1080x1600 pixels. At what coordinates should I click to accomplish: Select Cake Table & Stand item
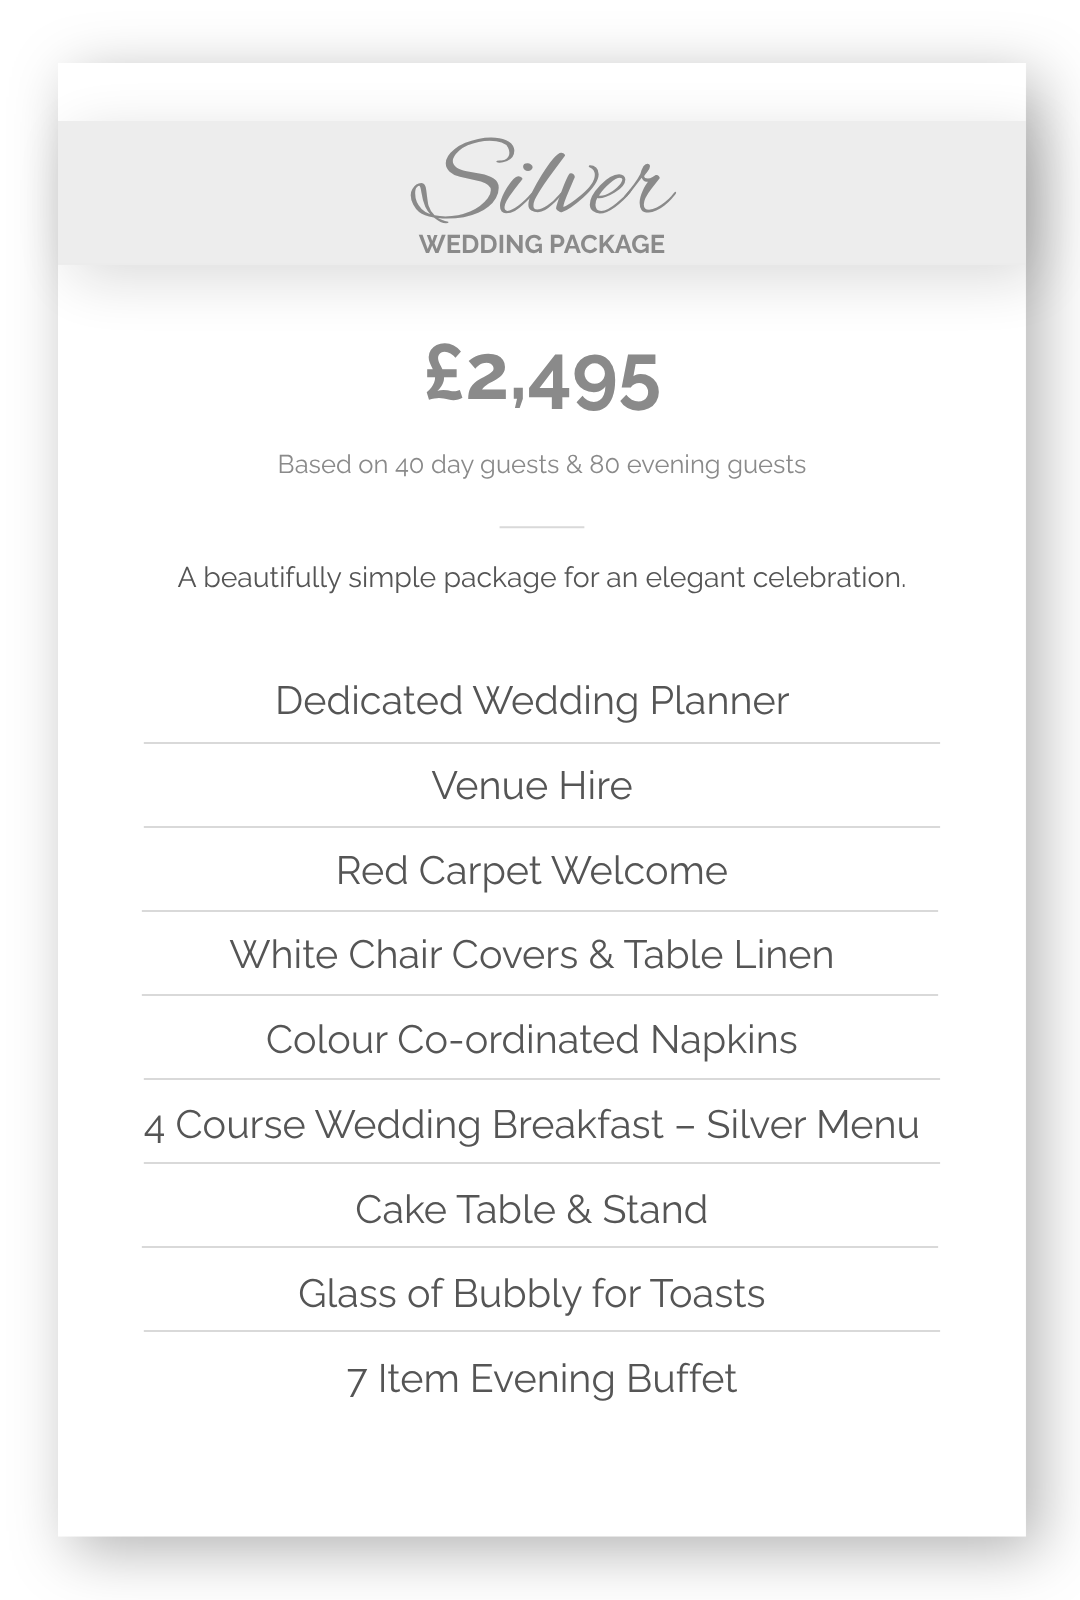pos(532,1210)
